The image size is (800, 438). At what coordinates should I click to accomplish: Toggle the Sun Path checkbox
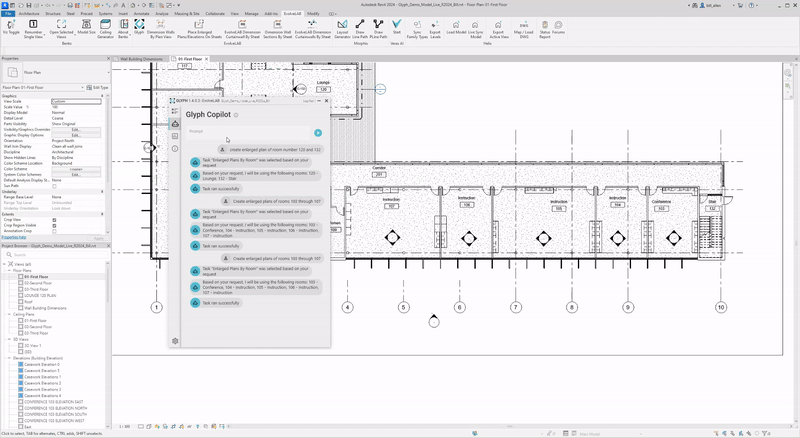click(54, 185)
